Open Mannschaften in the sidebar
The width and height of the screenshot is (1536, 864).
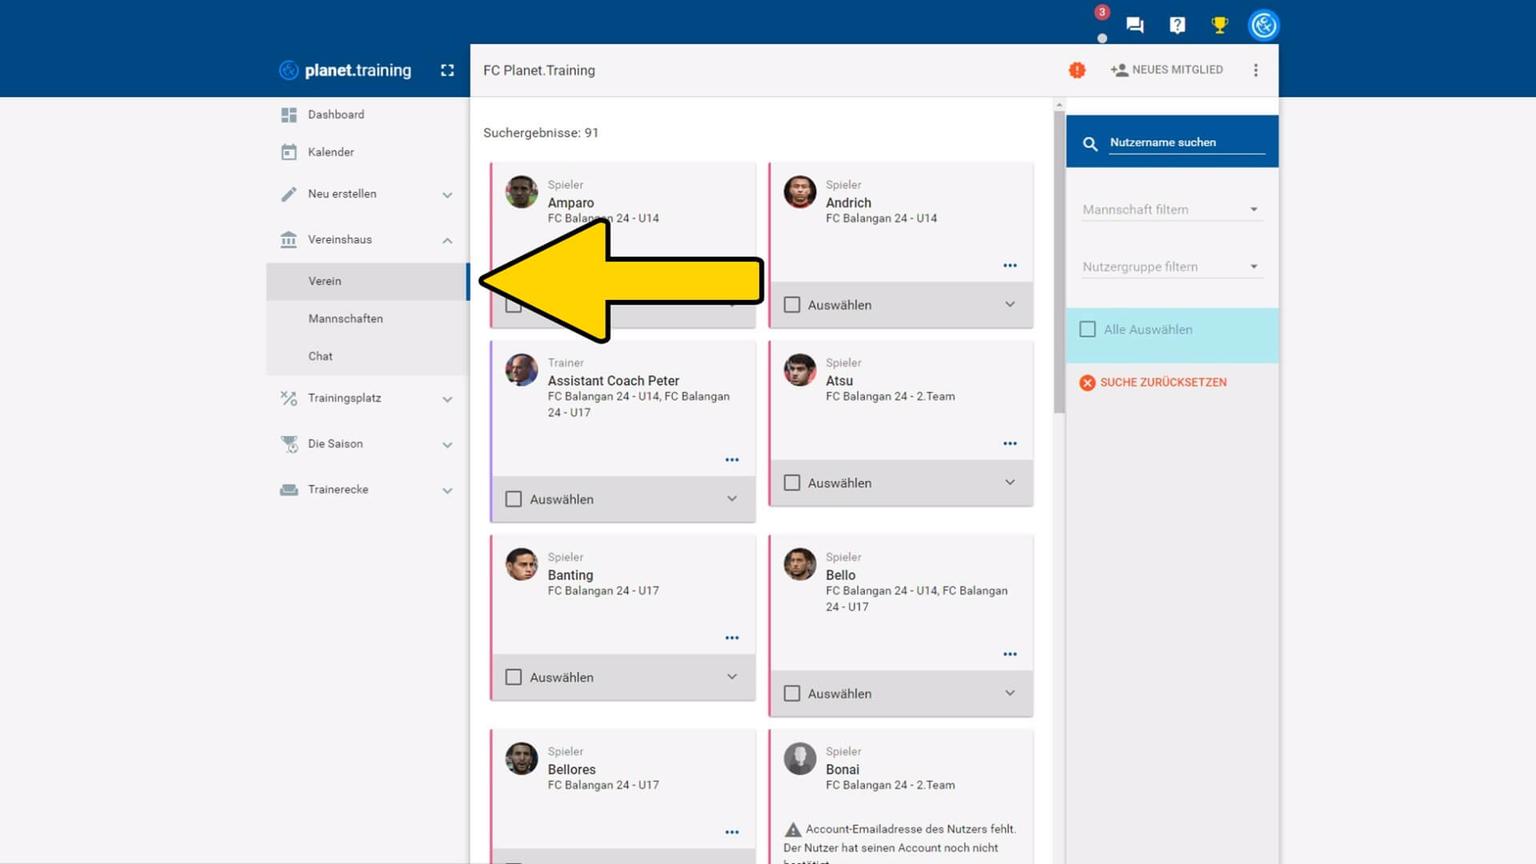[345, 319]
